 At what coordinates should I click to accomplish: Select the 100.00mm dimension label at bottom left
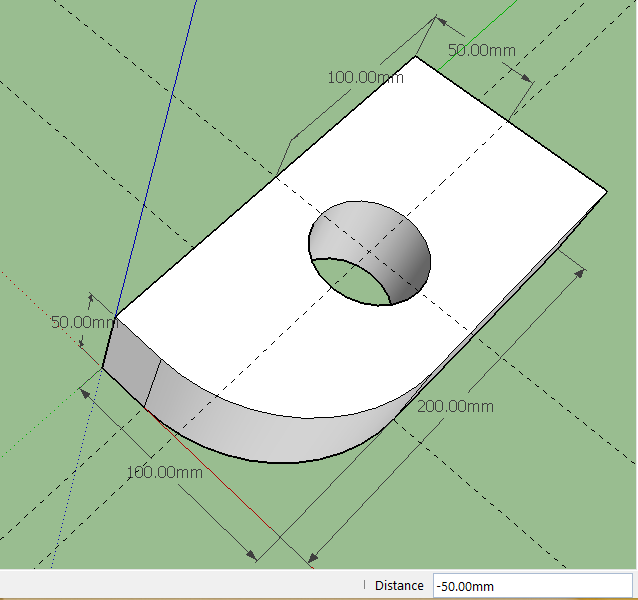point(165,471)
